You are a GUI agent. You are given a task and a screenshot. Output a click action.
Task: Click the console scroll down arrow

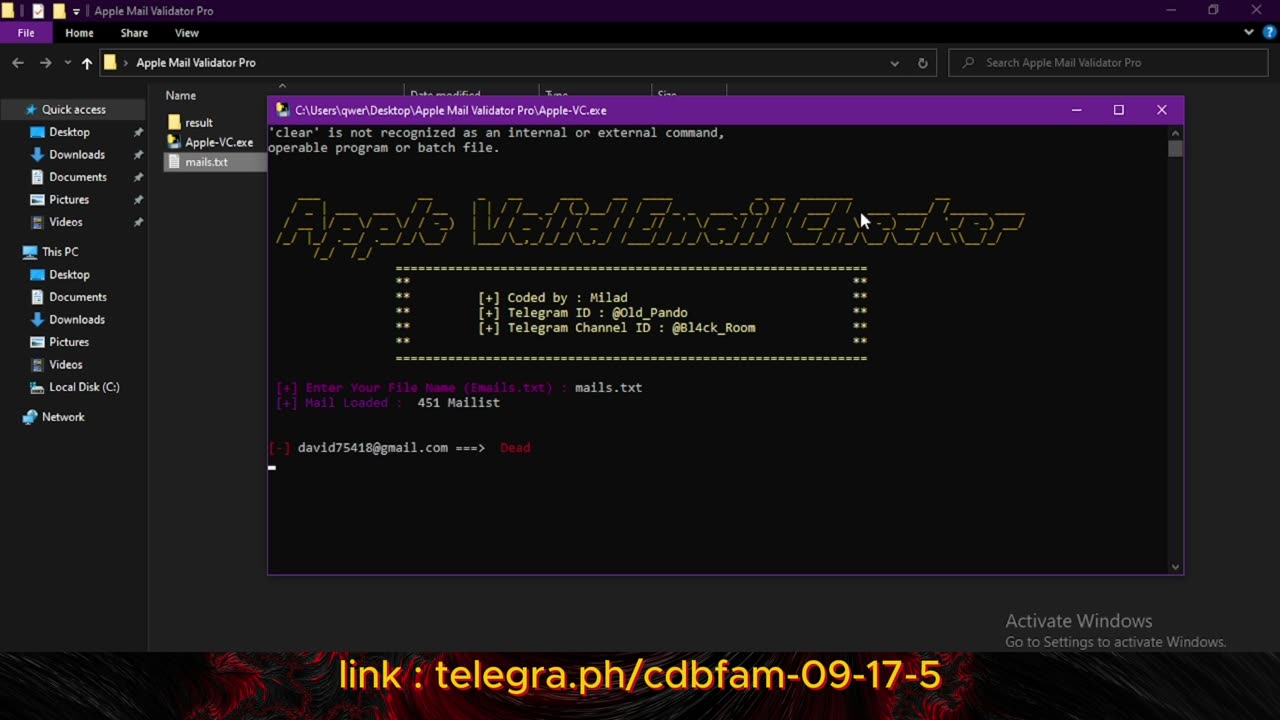pos(1175,566)
